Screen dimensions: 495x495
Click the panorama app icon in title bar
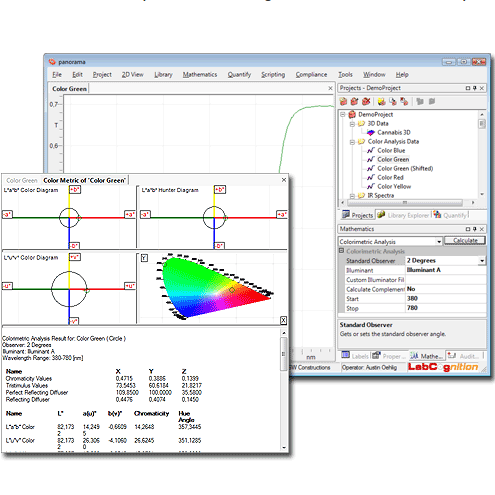point(52,62)
